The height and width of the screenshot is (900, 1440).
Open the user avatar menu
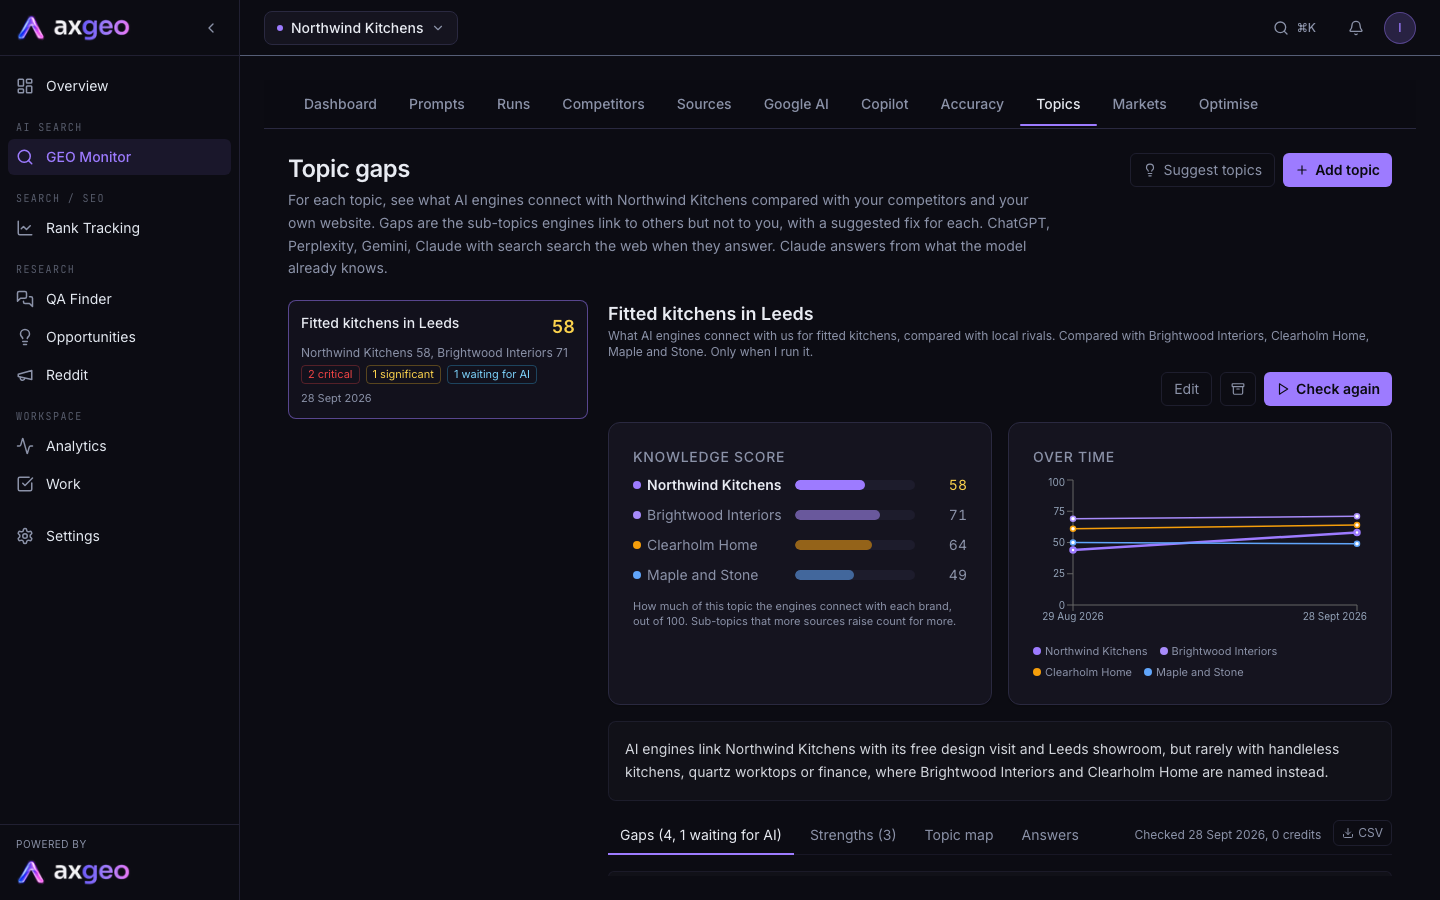[x=1400, y=28]
